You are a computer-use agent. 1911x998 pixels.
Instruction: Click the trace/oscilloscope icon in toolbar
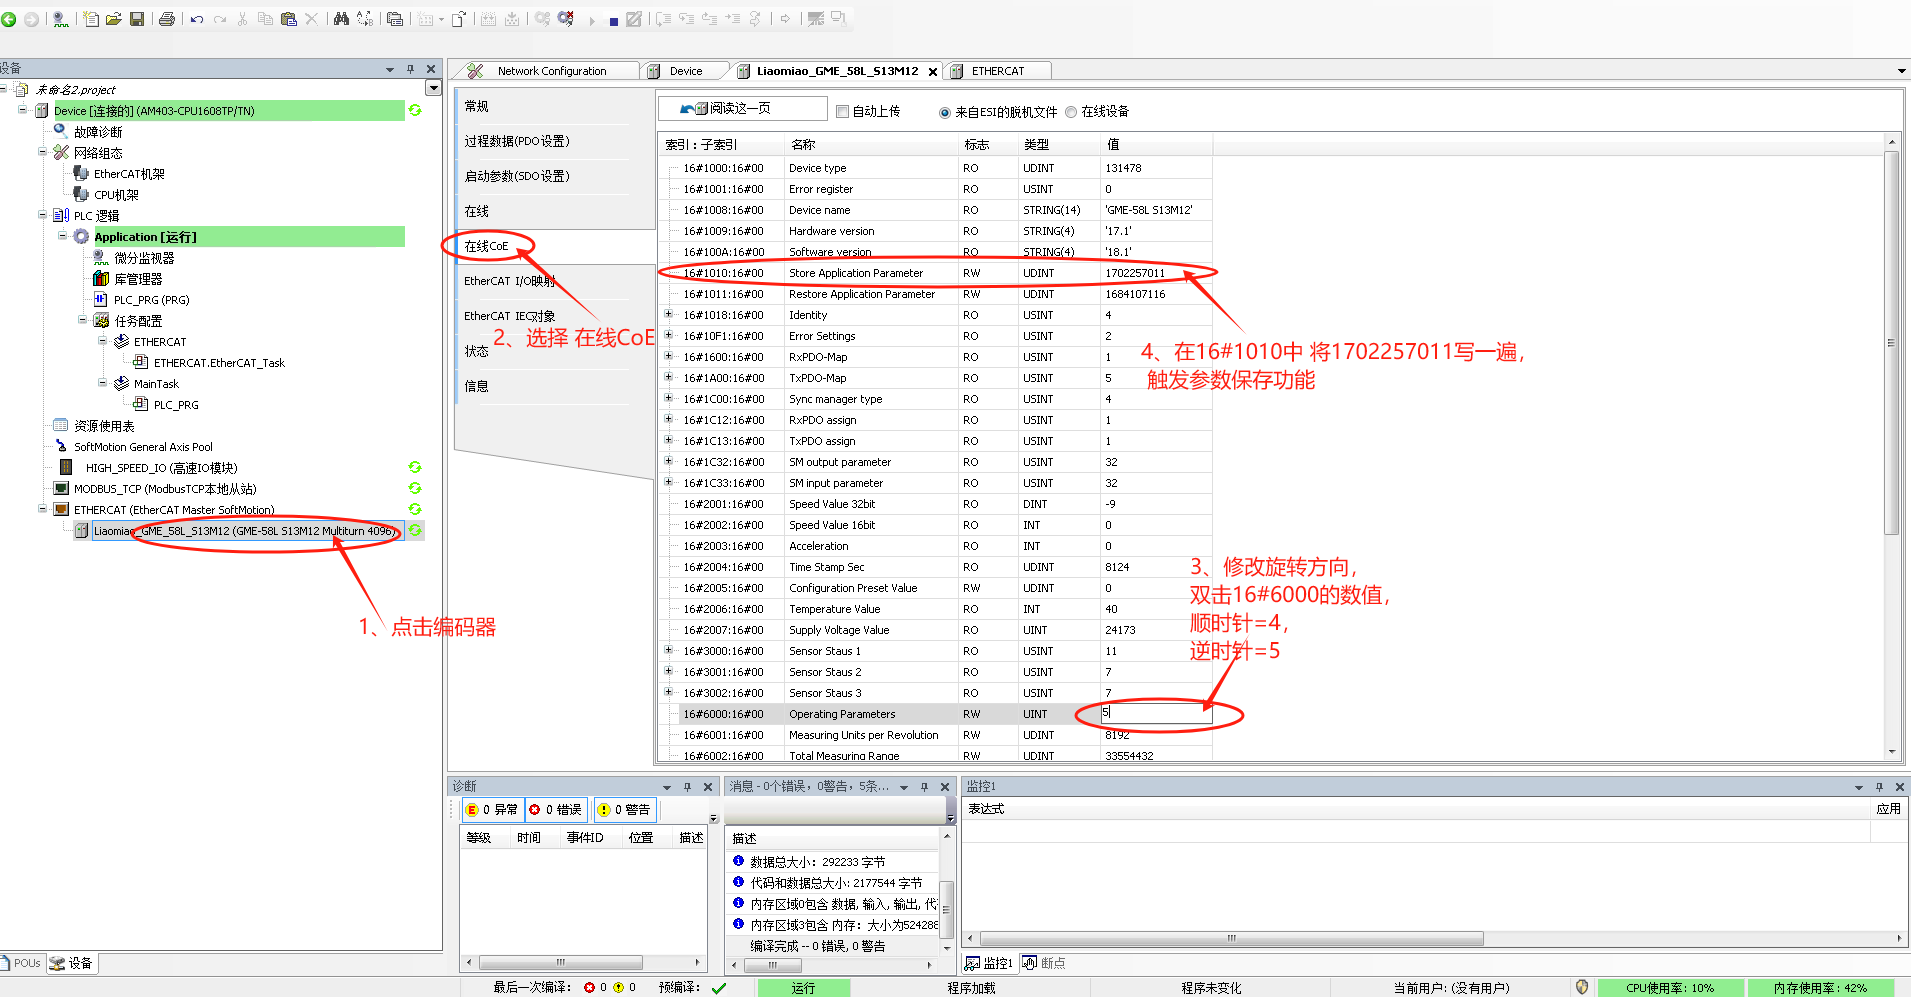click(60, 19)
